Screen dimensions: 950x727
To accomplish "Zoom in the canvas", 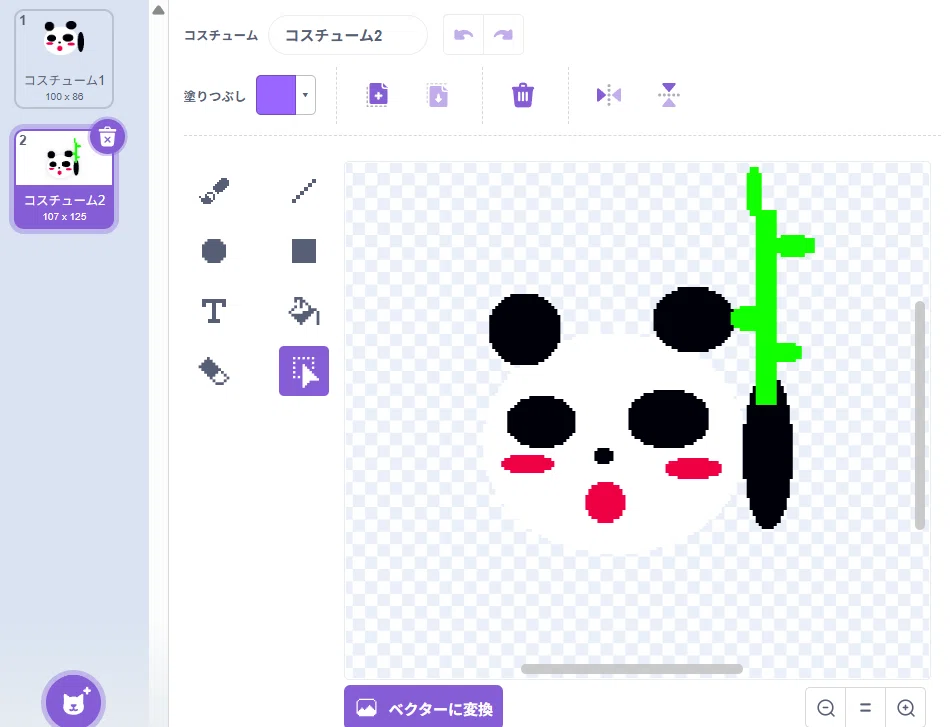I will coord(906,707).
